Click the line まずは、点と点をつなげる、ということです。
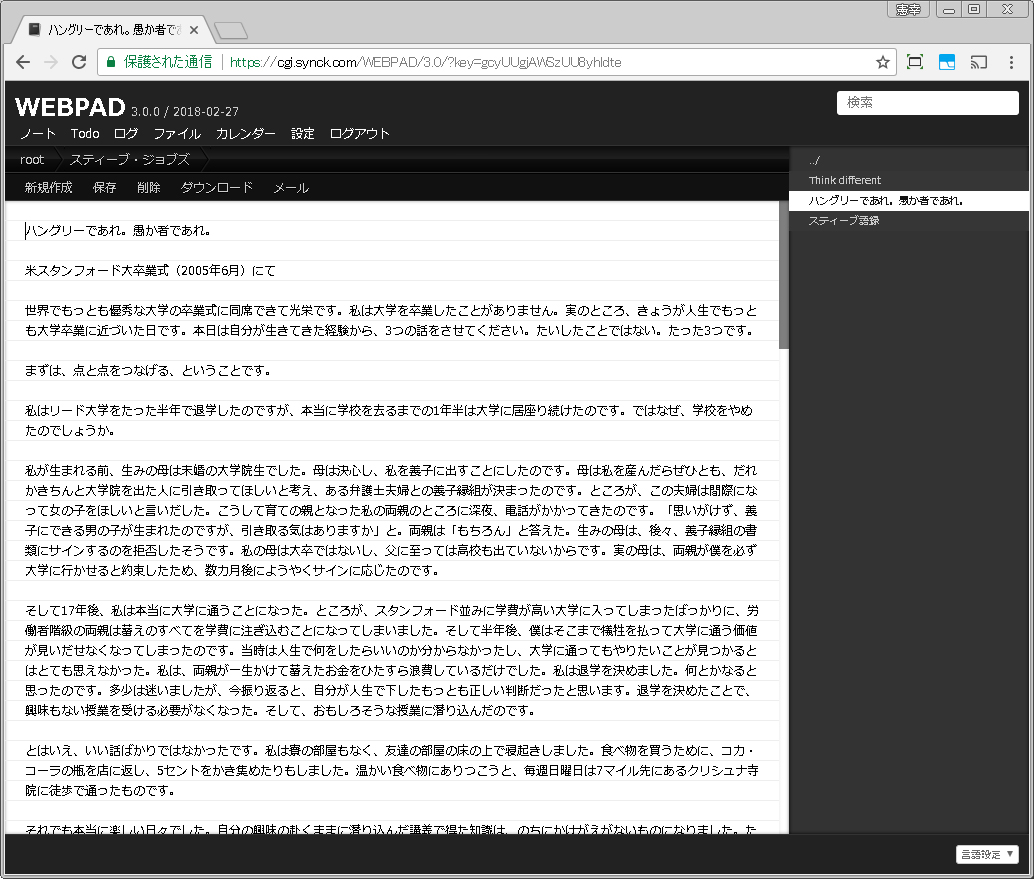Viewport: 1034px width, 879px height. click(x=148, y=371)
